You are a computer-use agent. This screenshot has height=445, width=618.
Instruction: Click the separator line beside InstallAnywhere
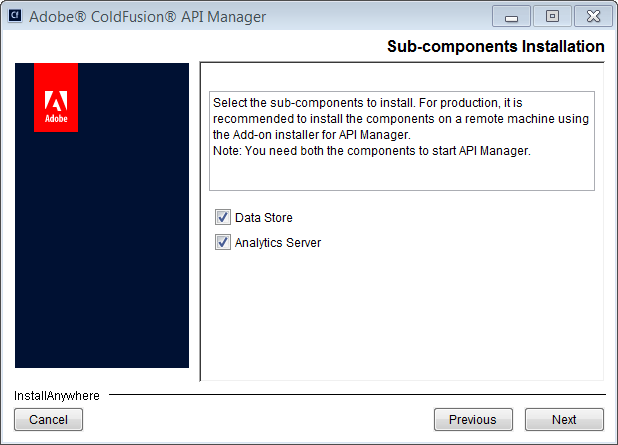[360, 396]
